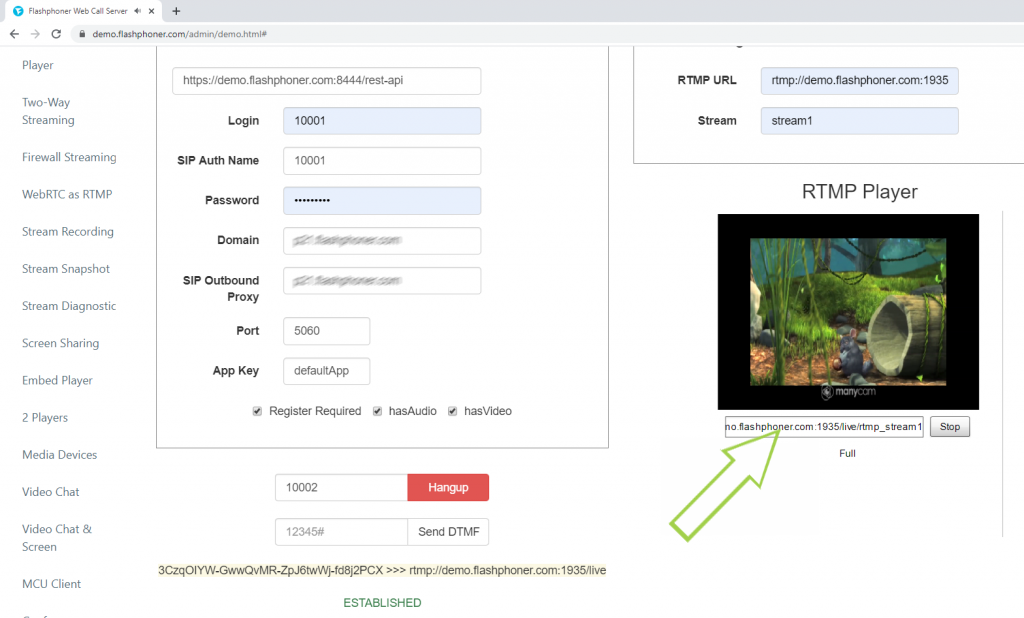1024x618 pixels.
Task: Open Stream Recording example
Action: click(x=68, y=232)
